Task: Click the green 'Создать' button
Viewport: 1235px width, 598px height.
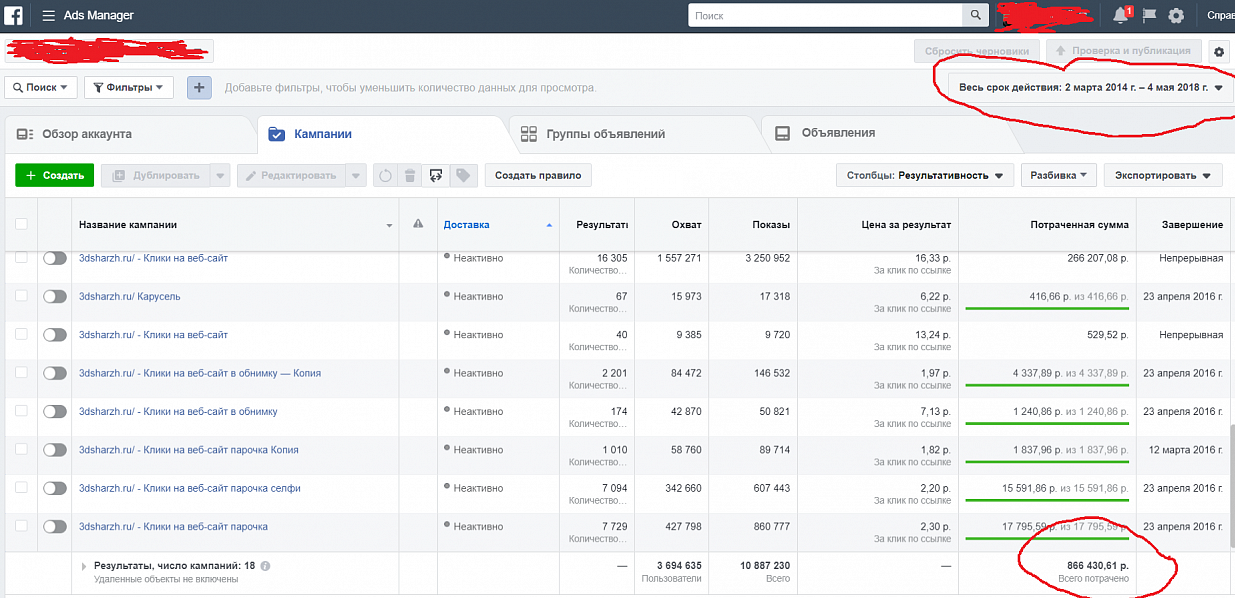Action: (x=55, y=176)
